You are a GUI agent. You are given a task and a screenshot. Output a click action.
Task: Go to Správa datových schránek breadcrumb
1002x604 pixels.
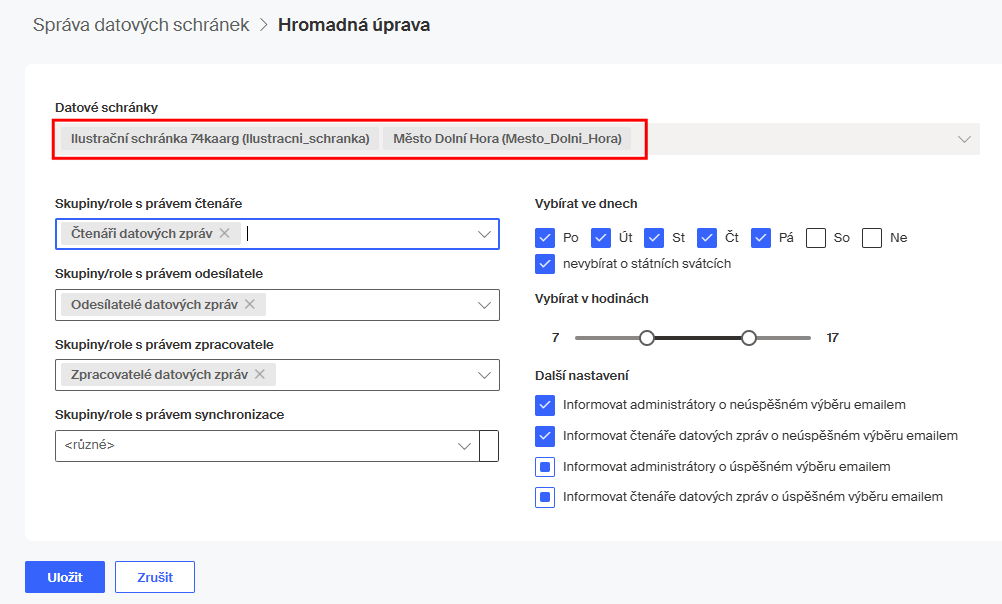141,25
